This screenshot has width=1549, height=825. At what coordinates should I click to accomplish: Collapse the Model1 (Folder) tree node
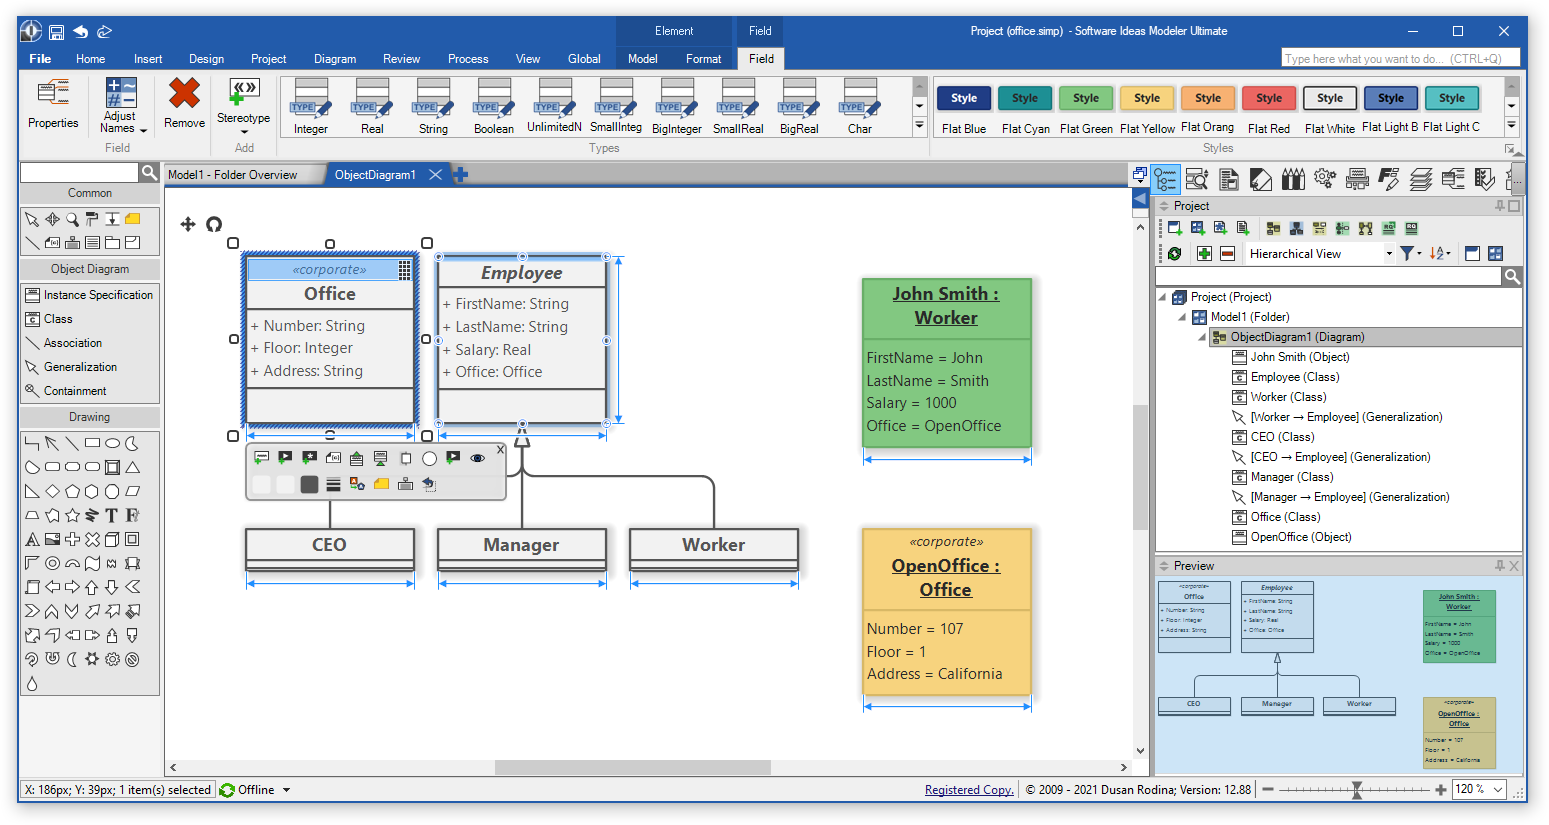[x=1182, y=317]
